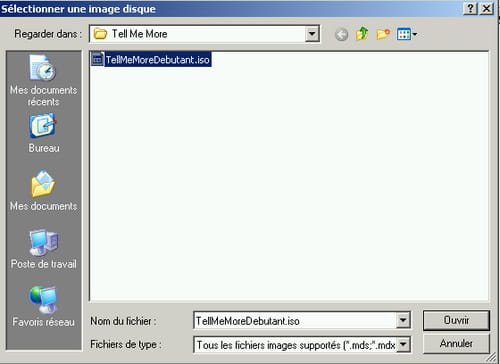
Task: Click the Fichiers de type combo box
Action: pyautogui.click(x=302, y=345)
